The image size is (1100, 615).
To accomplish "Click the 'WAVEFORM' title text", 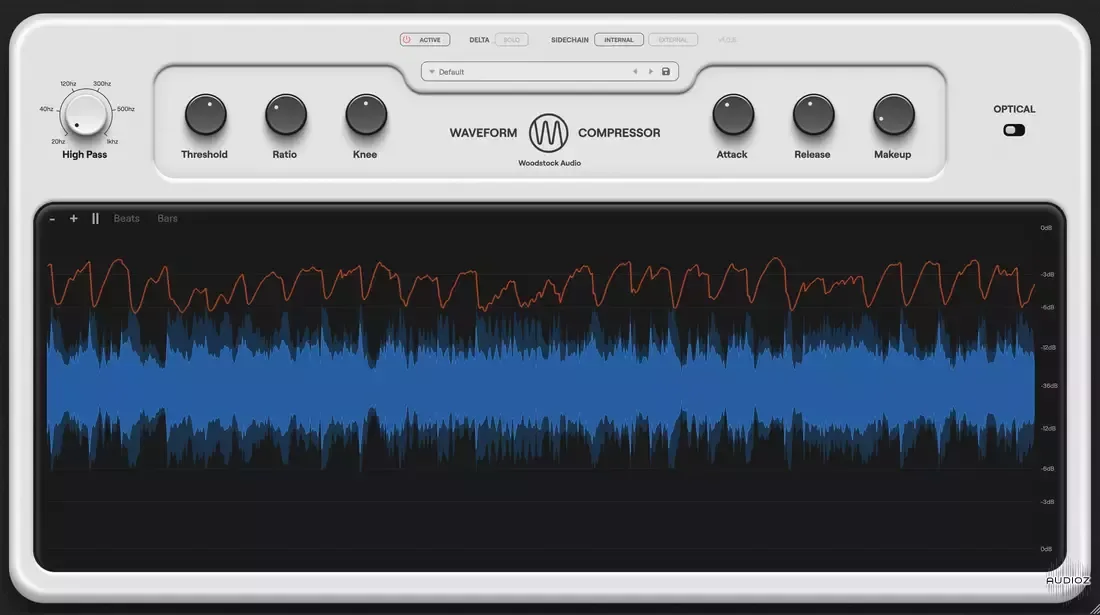I will [483, 133].
